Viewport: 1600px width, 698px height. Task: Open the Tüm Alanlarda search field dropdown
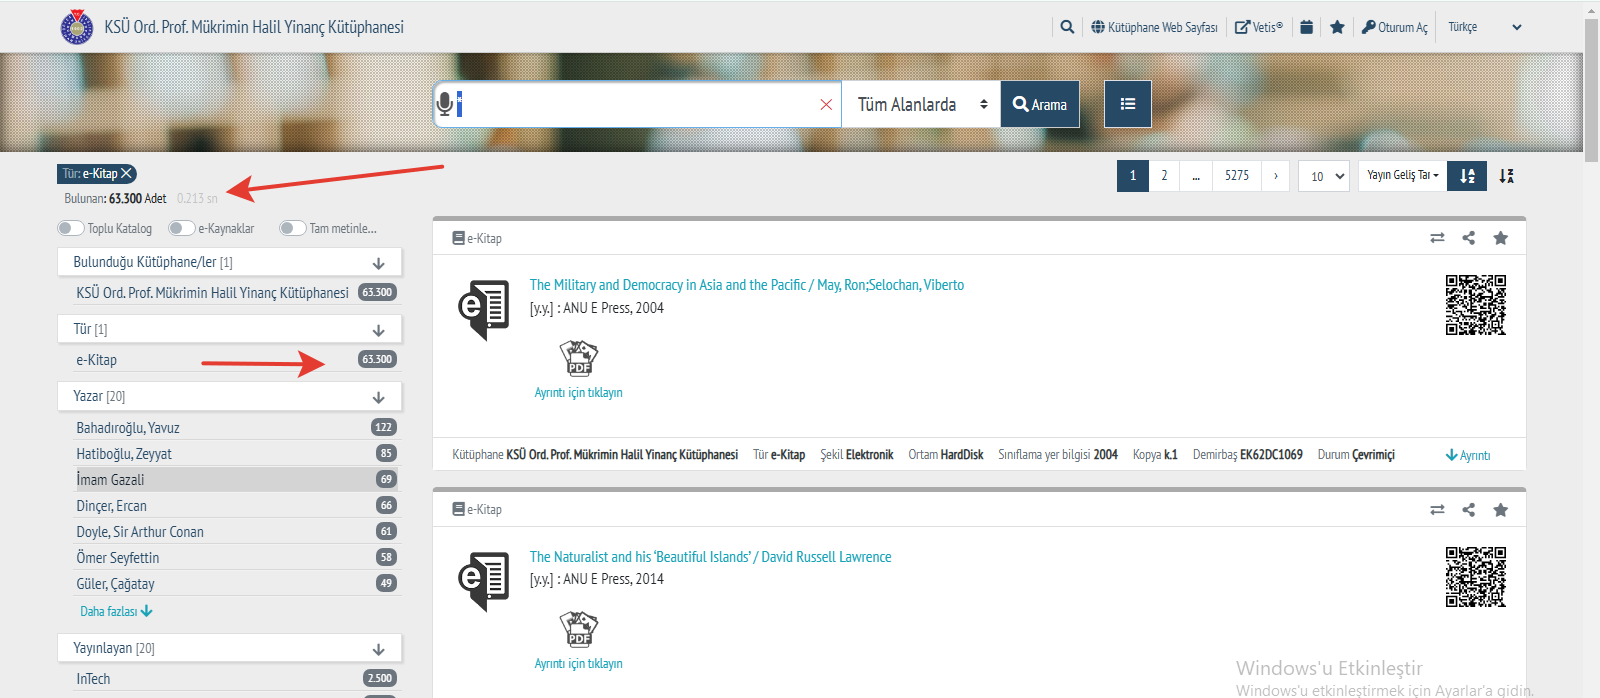pyautogui.click(x=921, y=104)
